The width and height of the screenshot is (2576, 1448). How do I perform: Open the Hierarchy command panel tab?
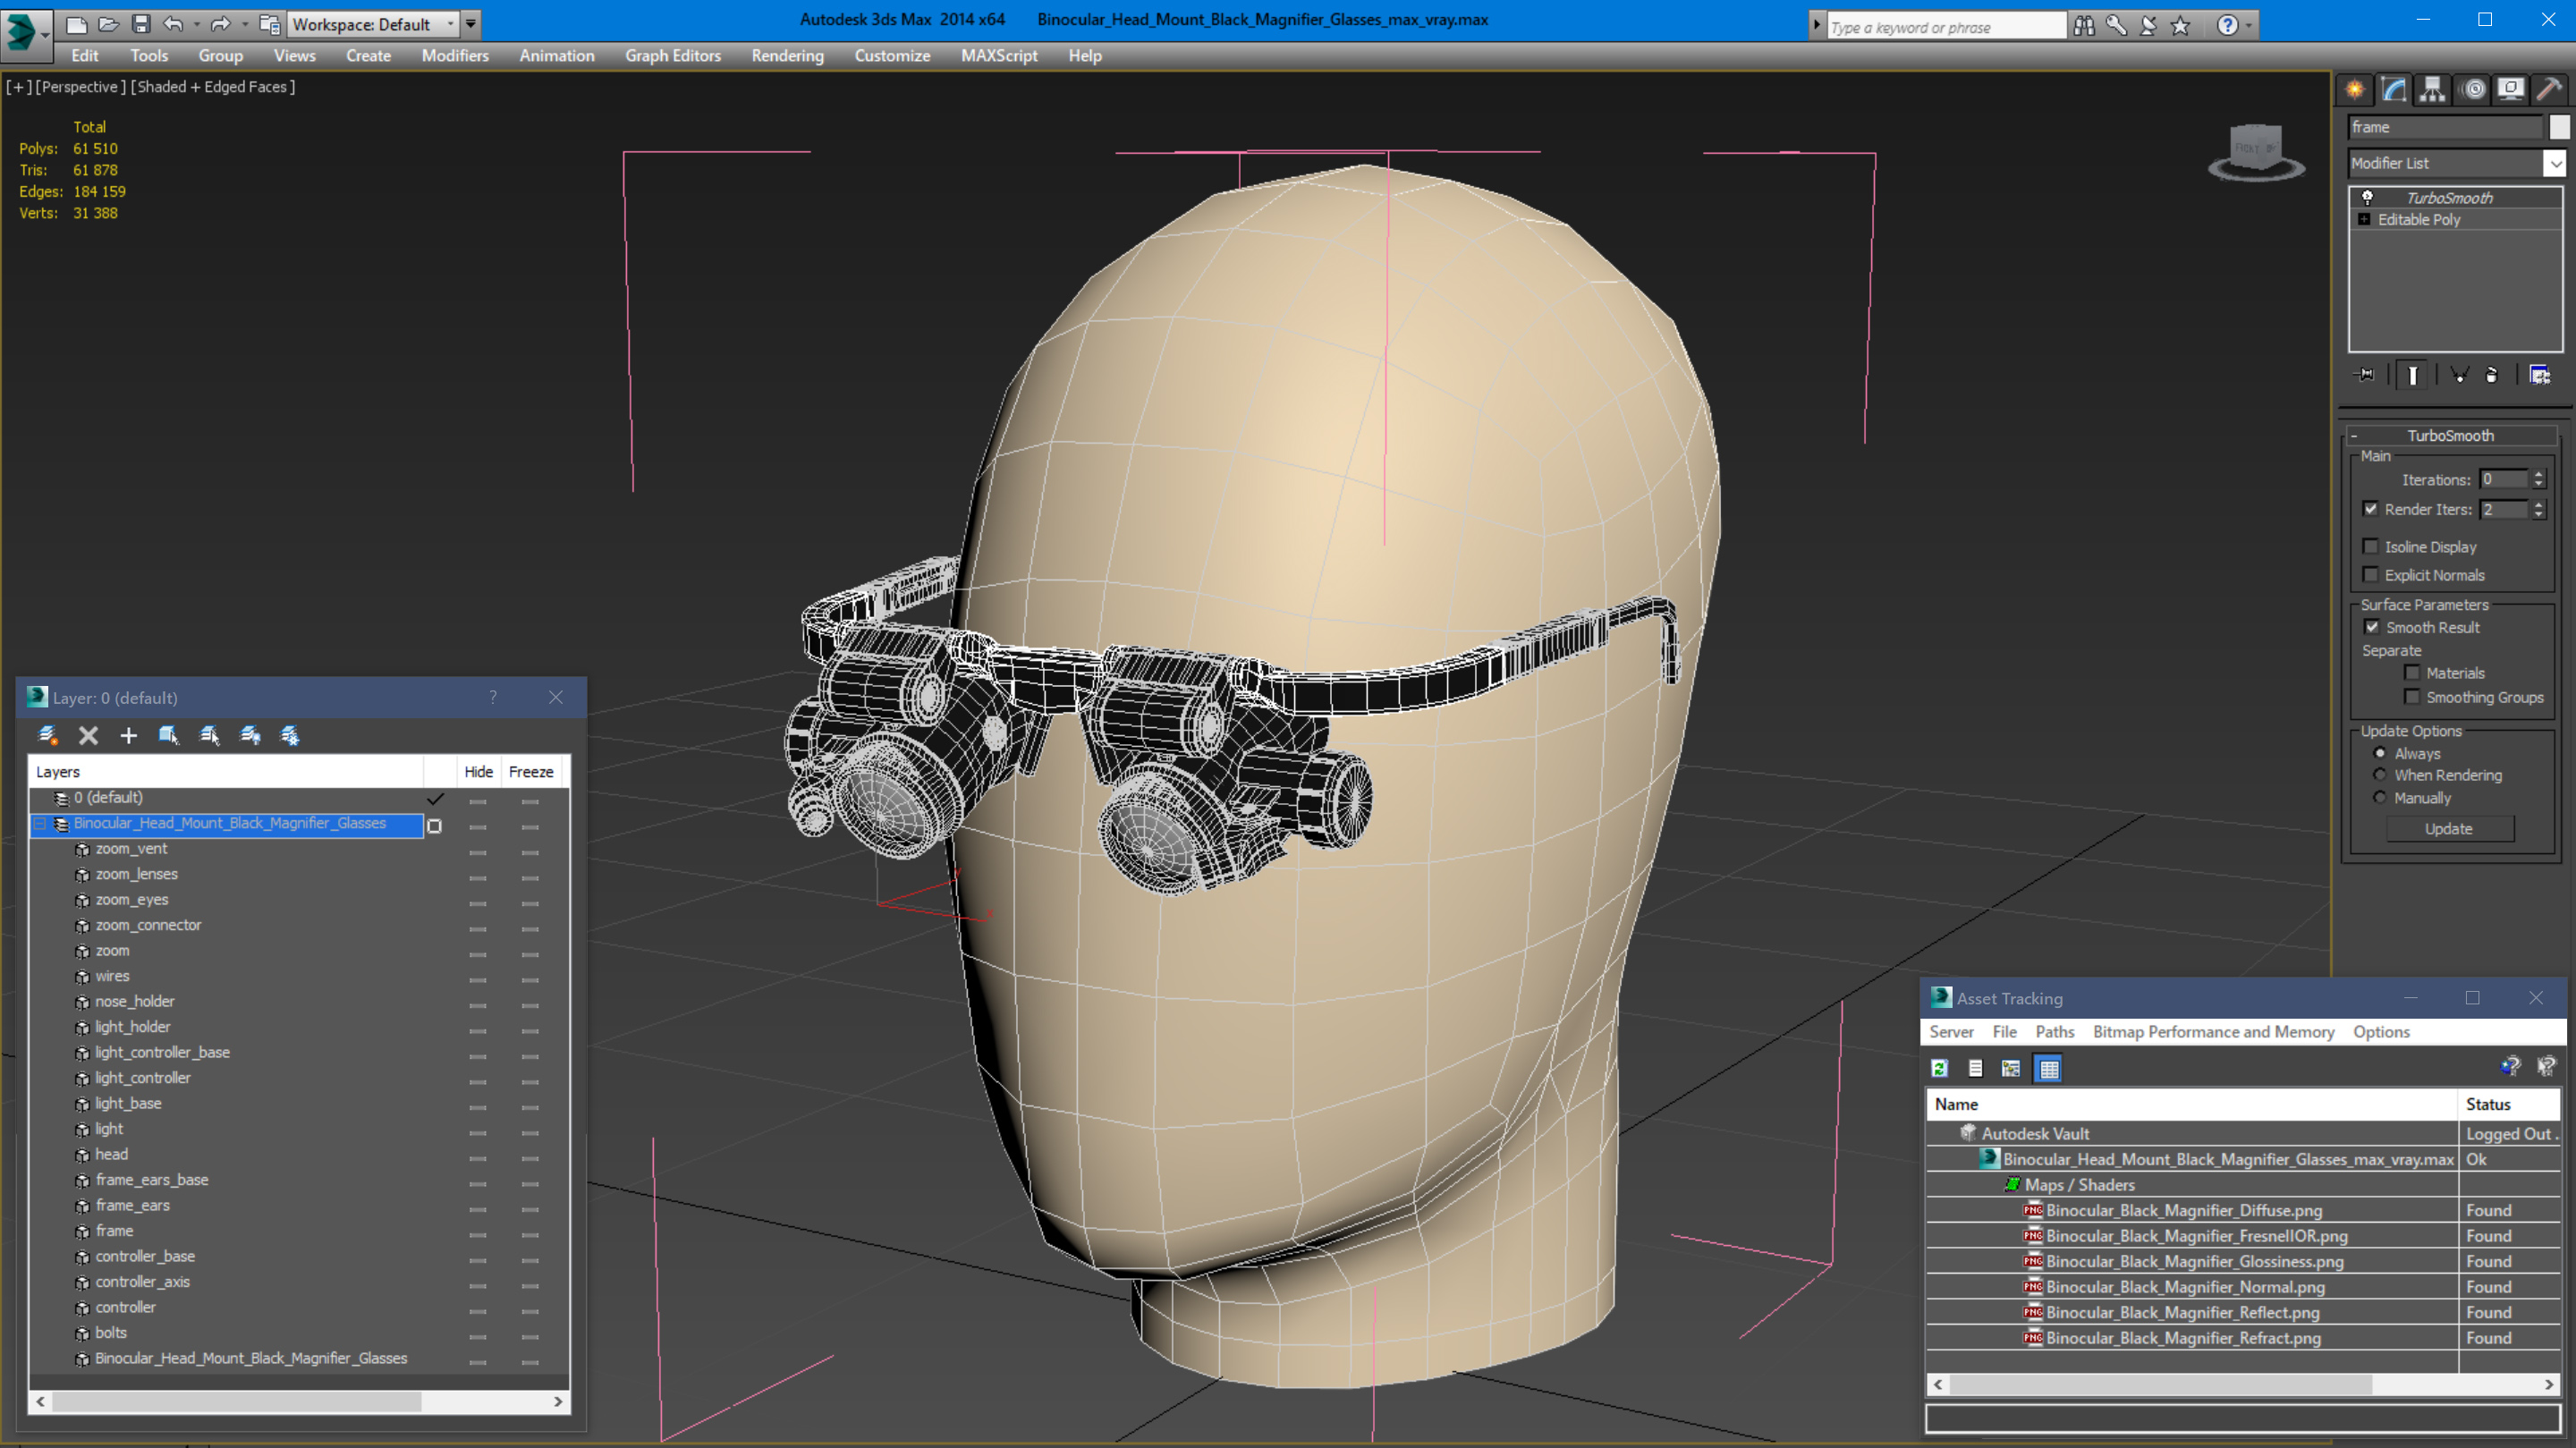pos(2432,90)
